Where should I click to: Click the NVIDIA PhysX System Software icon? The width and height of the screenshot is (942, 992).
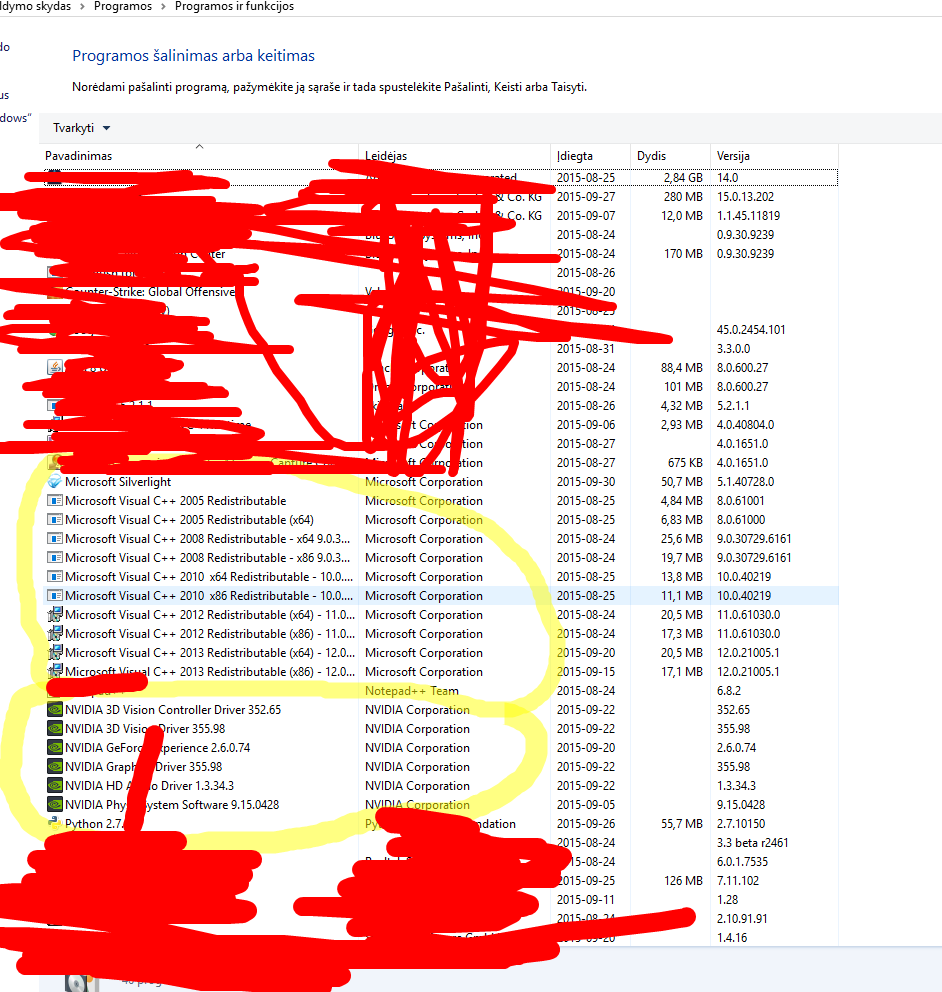pyautogui.click(x=55, y=805)
